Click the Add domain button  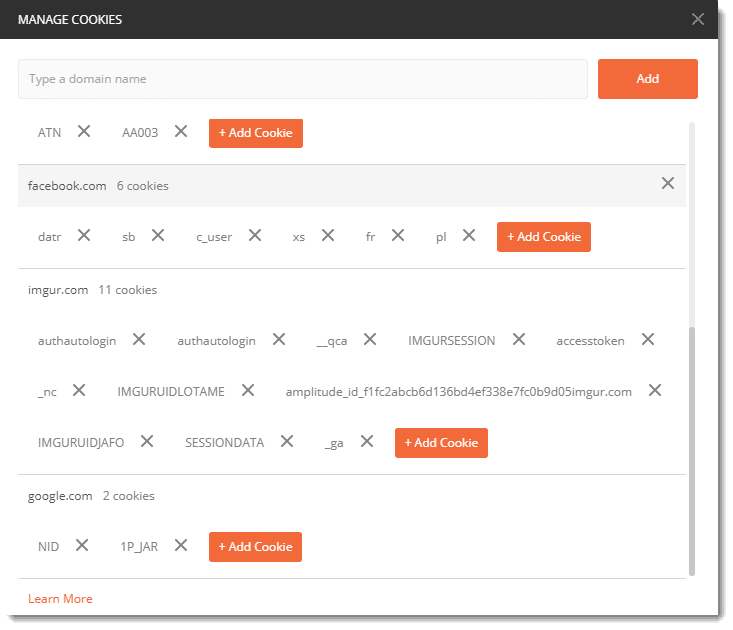(x=647, y=79)
